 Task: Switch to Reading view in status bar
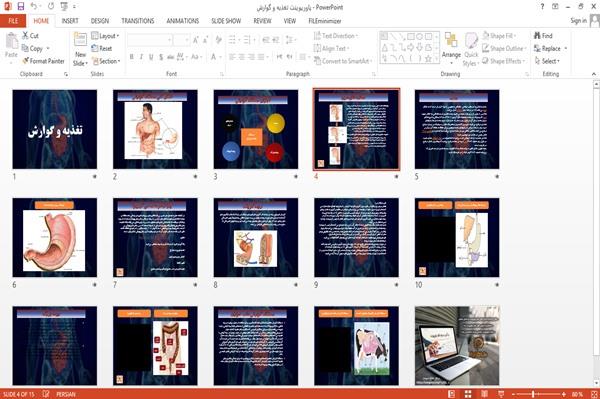click(484, 394)
